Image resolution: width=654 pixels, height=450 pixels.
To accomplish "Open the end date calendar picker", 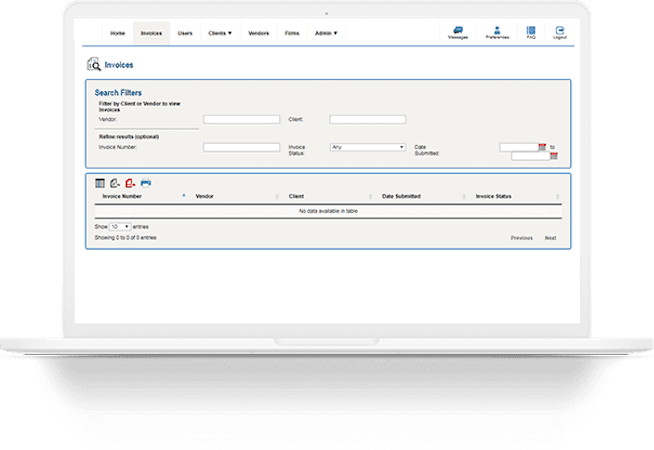I will [553, 156].
